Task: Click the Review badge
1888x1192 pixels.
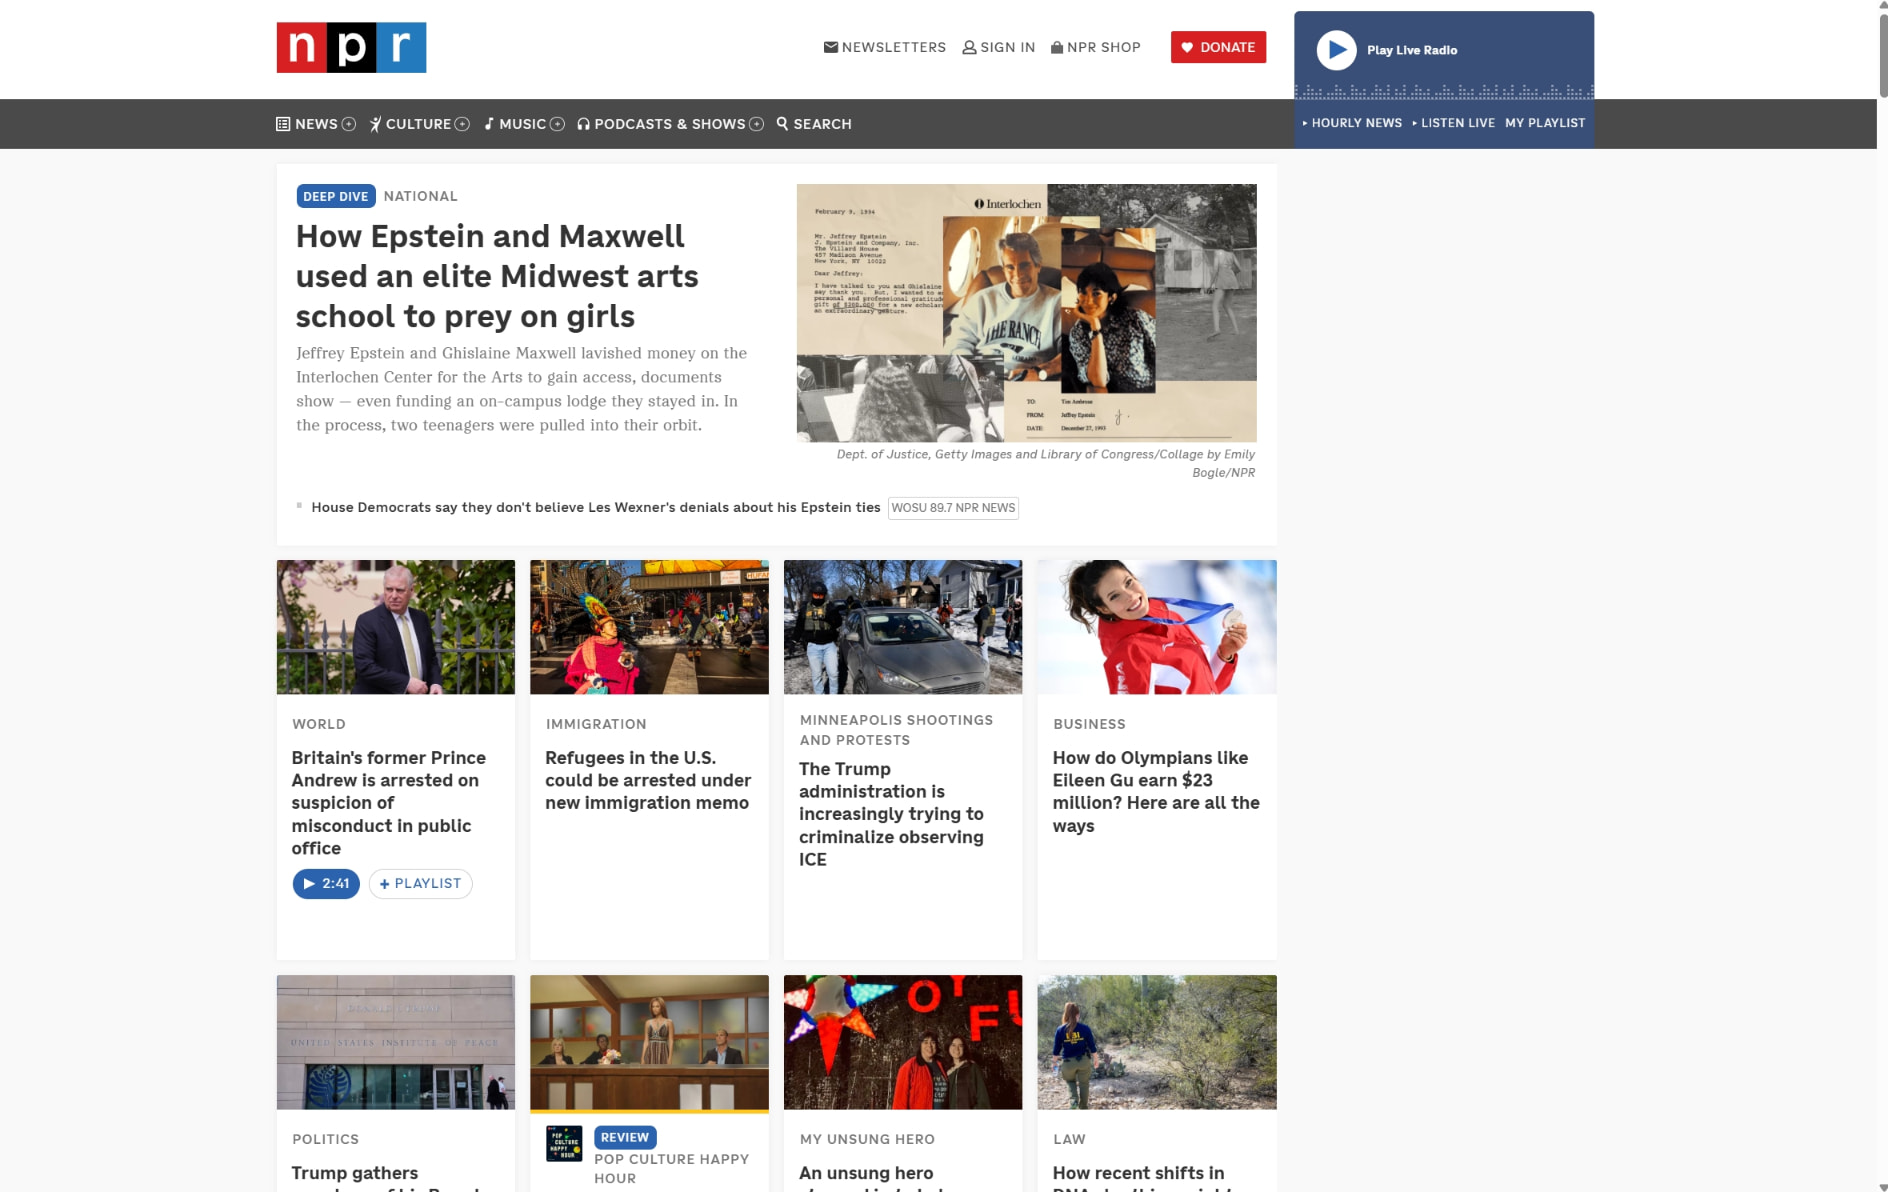Action: (x=625, y=1137)
